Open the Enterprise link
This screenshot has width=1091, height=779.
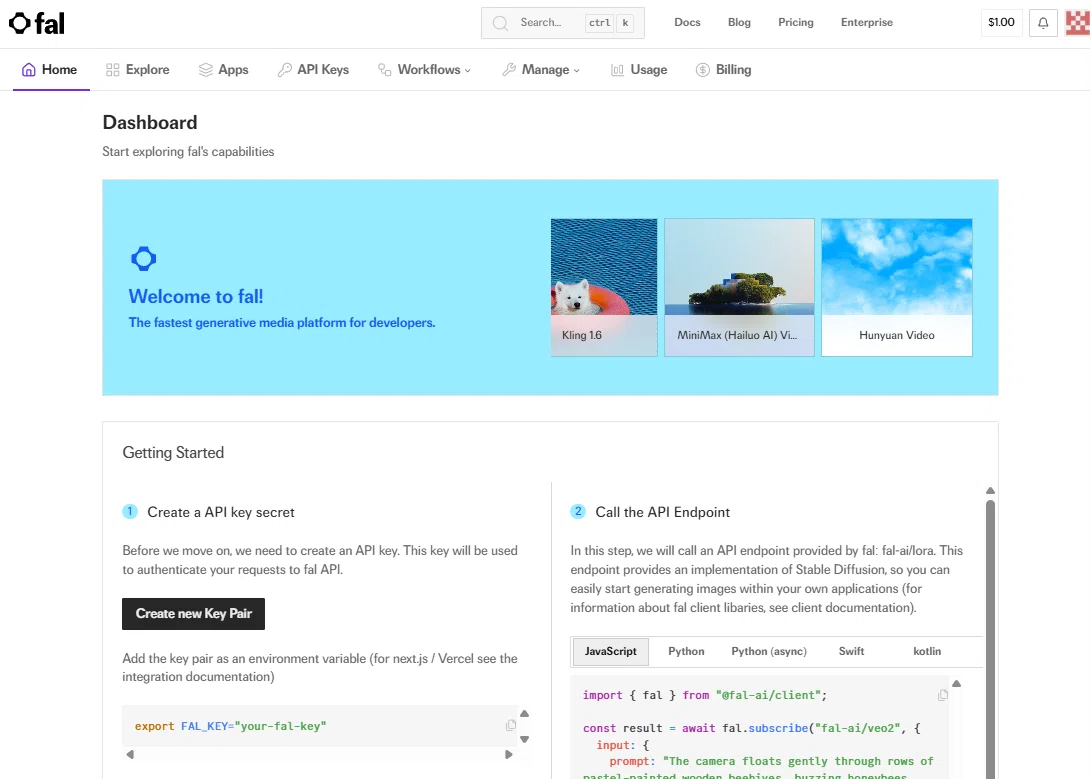click(x=866, y=22)
